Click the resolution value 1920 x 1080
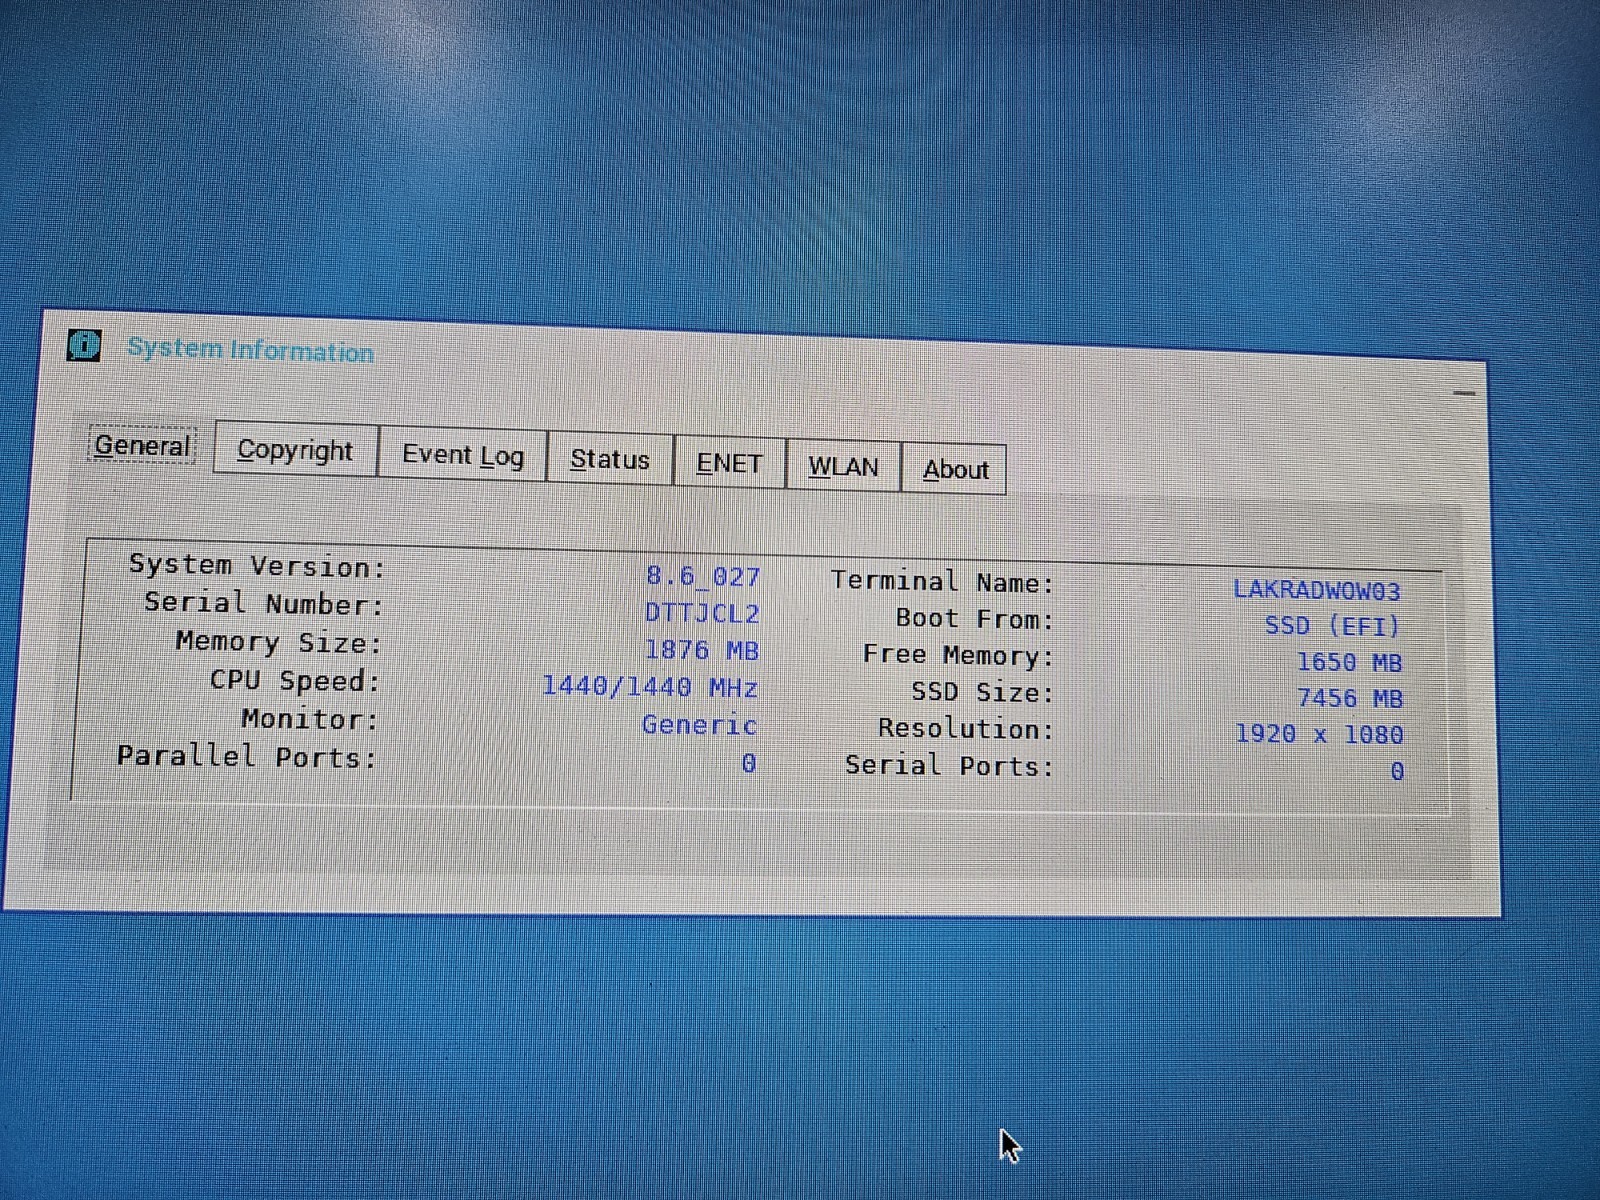 [x=1319, y=734]
